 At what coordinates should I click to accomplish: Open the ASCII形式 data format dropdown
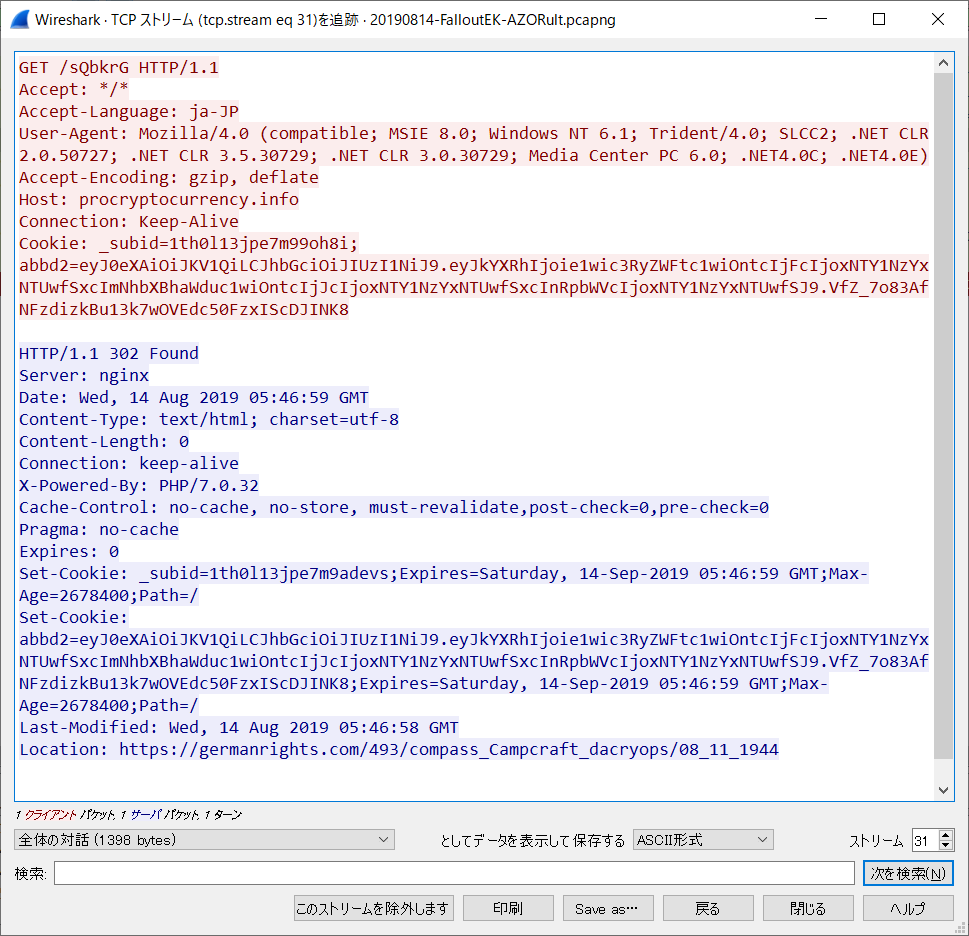tap(703, 840)
